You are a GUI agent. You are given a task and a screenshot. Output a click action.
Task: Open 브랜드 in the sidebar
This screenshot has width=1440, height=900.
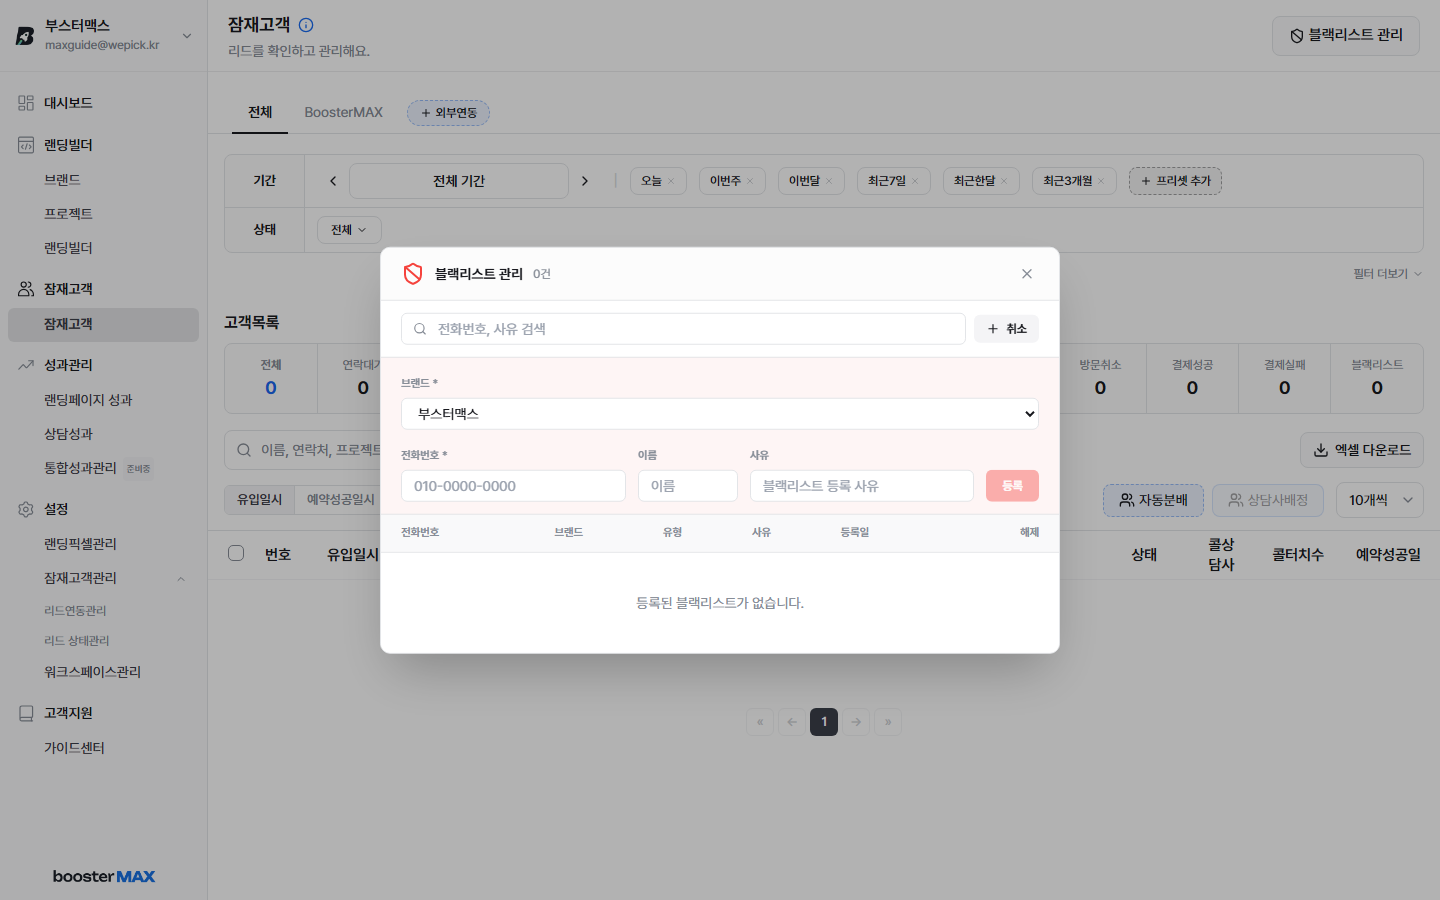tap(62, 180)
